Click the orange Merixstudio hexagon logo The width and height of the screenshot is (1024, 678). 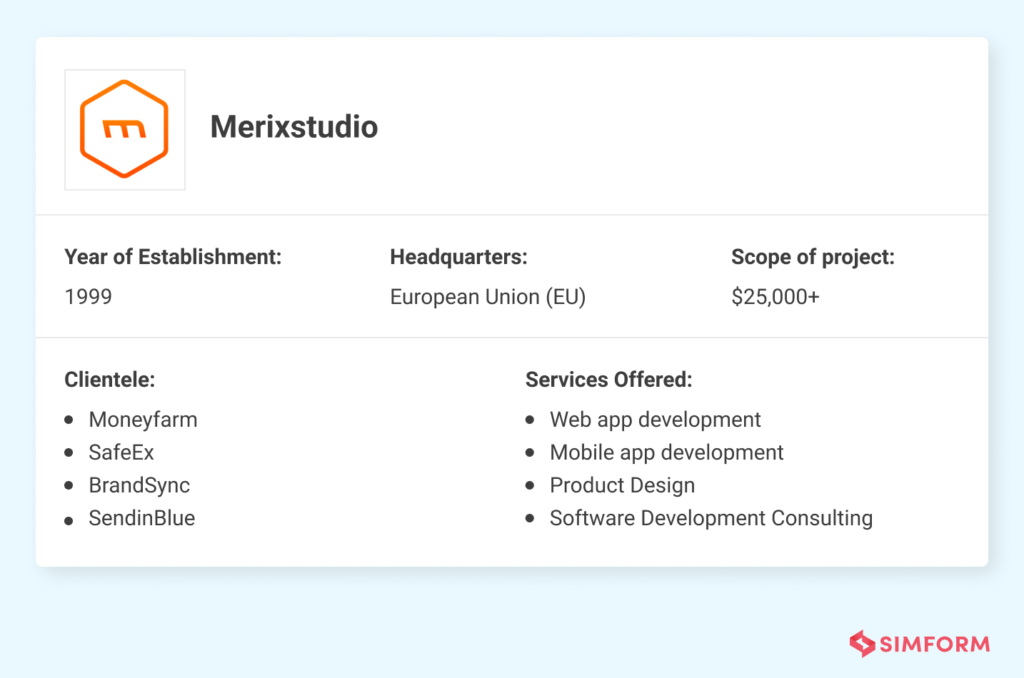pos(124,129)
